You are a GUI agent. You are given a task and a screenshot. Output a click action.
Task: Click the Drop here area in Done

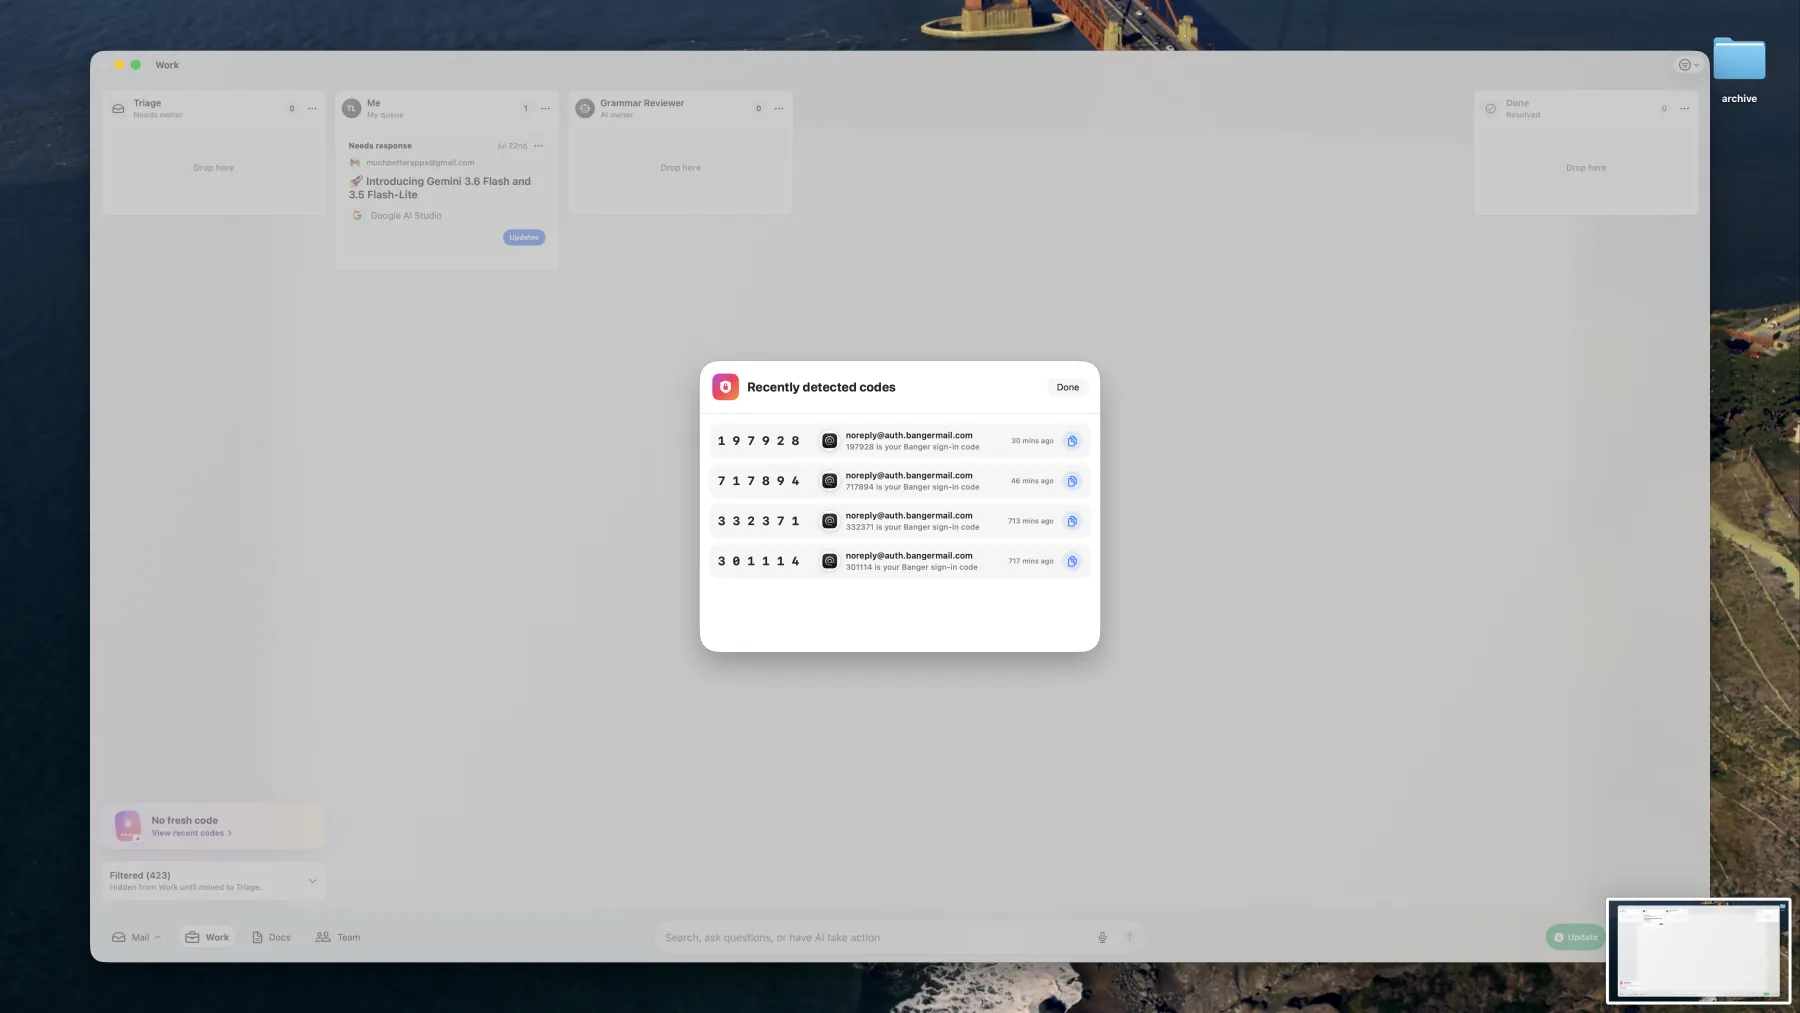(1586, 168)
